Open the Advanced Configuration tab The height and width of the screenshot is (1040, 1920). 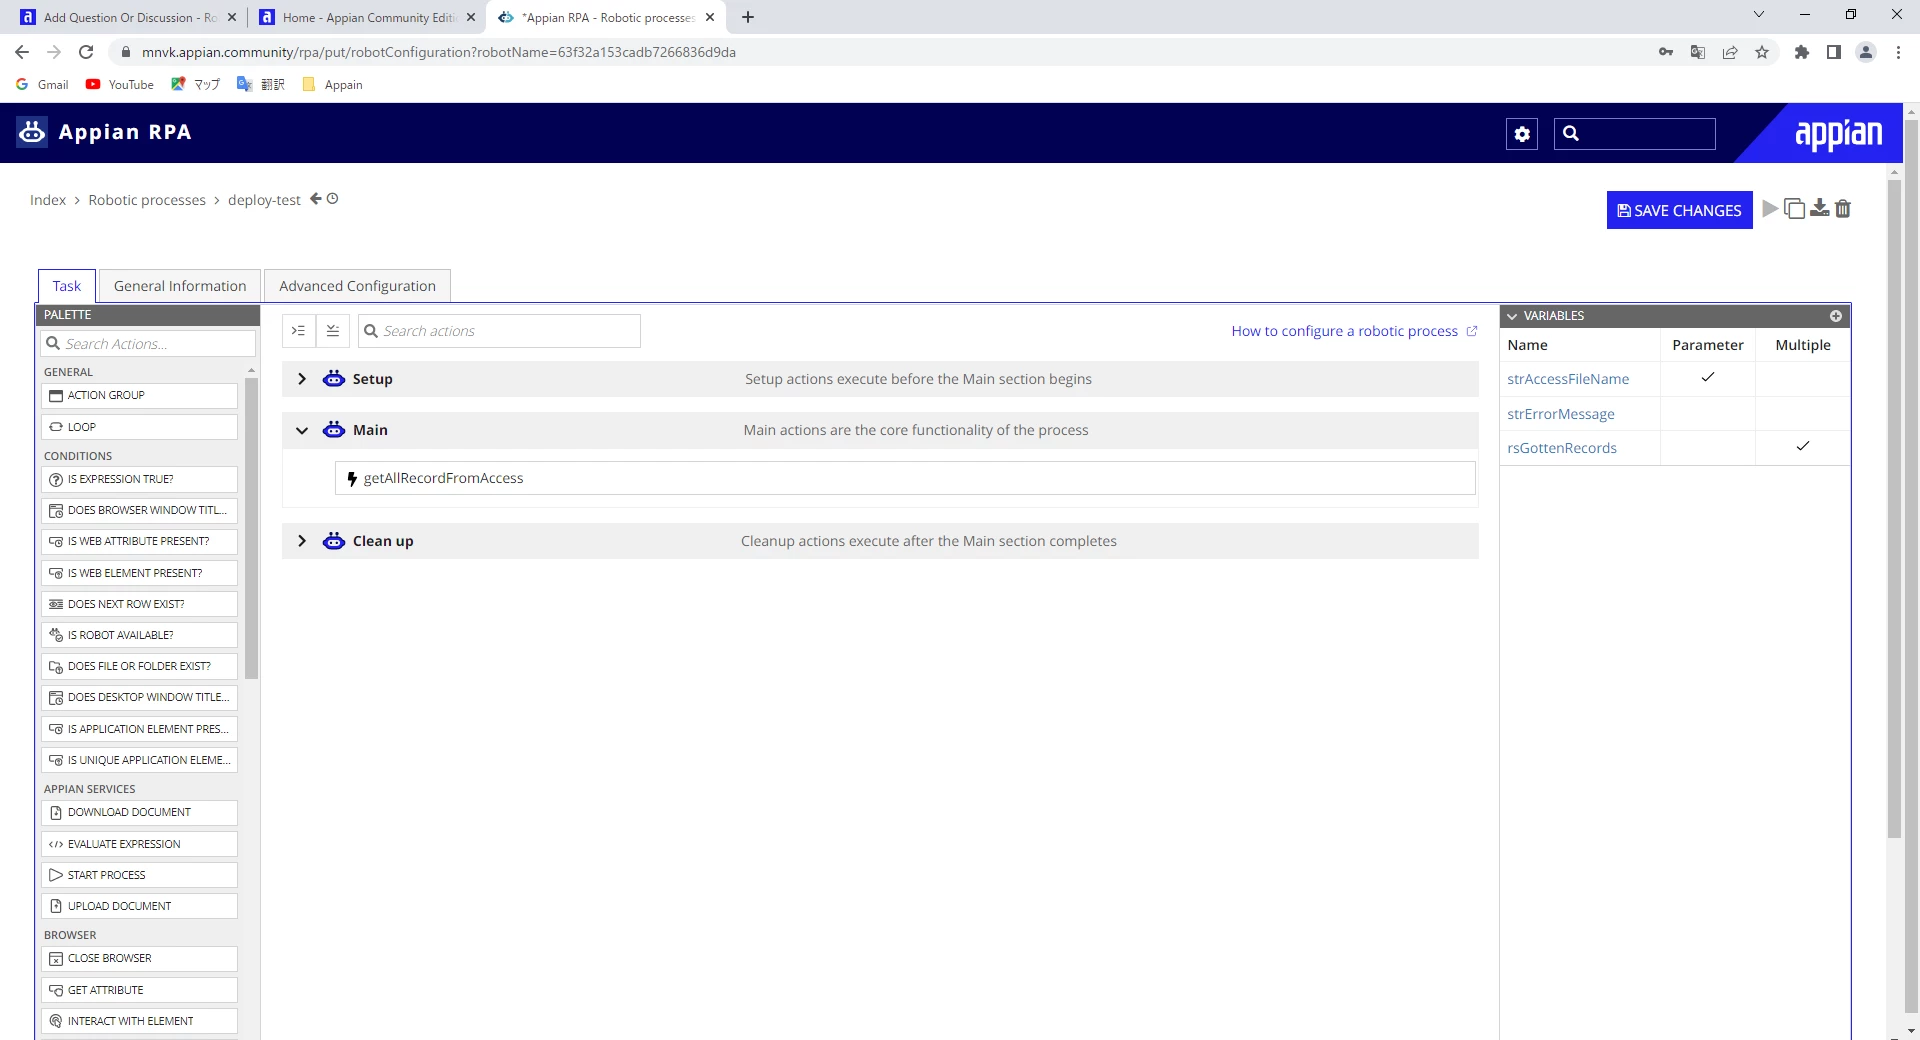point(357,286)
